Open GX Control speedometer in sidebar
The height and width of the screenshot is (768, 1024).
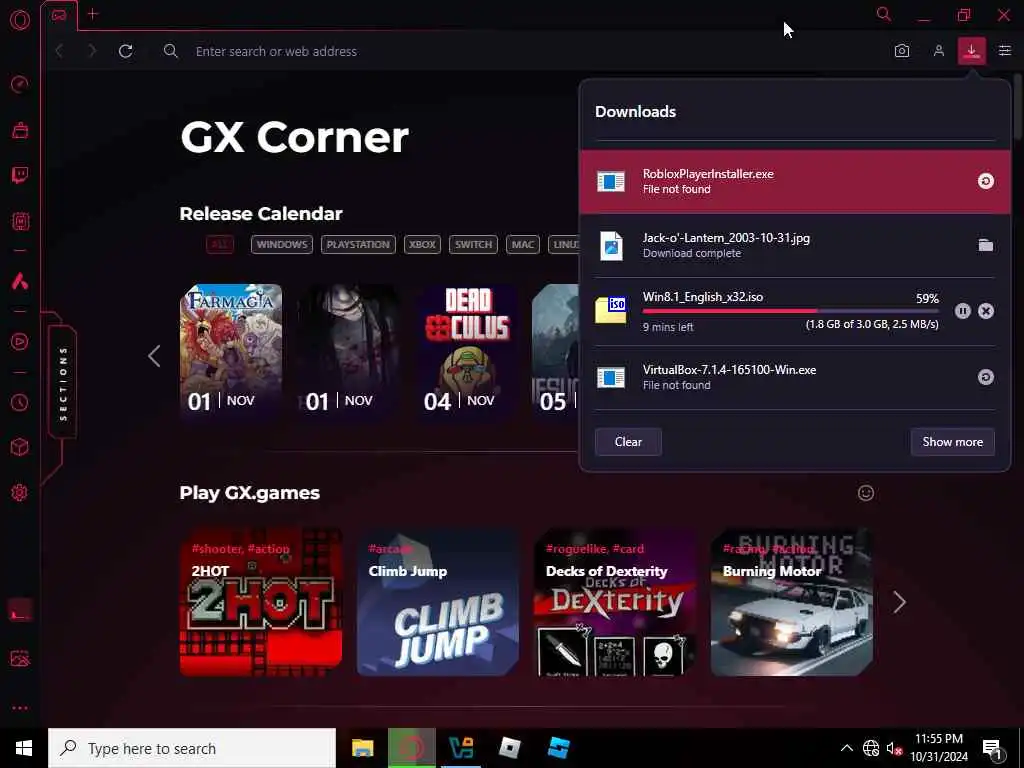click(20, 84)
